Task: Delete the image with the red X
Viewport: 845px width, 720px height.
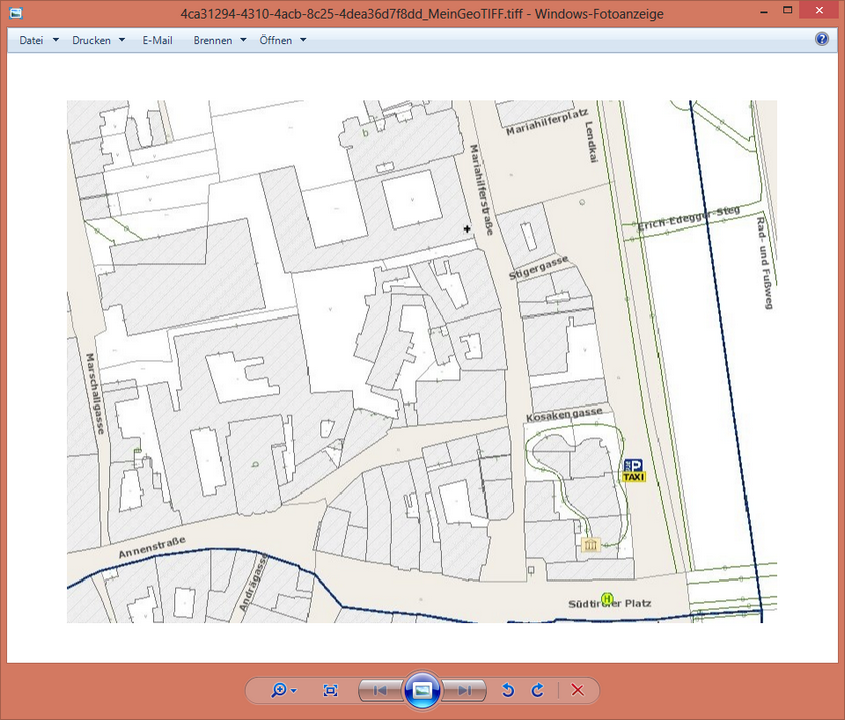Action: 577,690
